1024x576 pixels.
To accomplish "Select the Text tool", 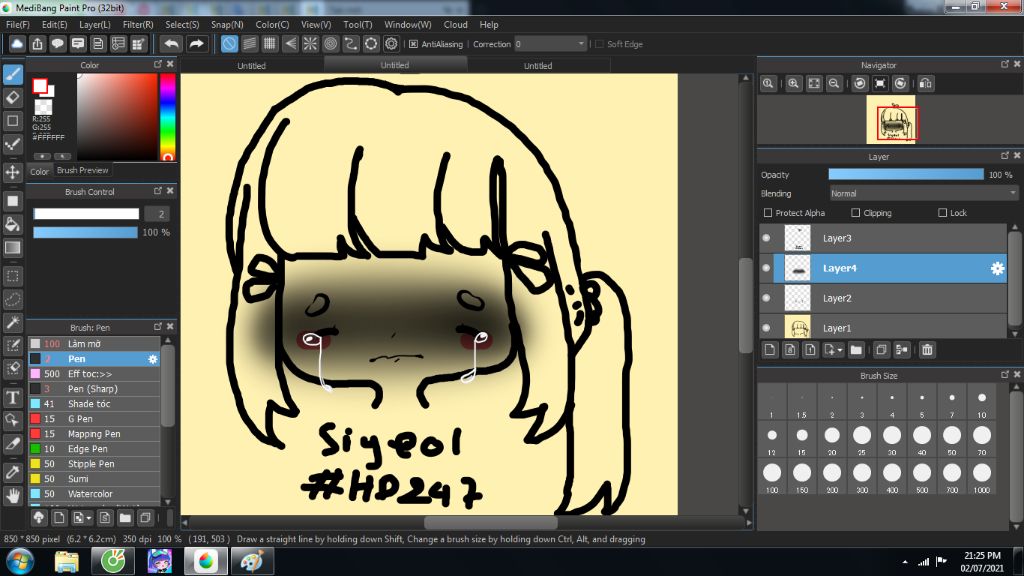I will [x=12, y=397].
